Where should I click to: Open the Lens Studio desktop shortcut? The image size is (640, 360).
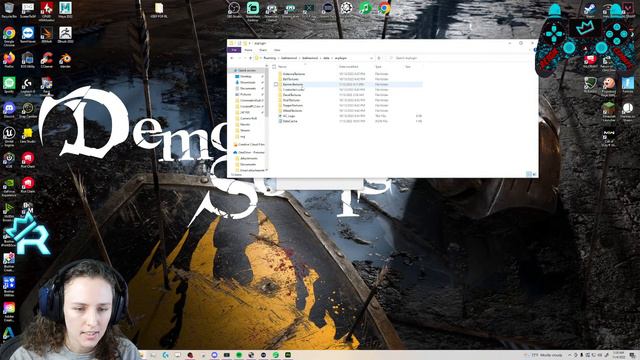(28, 135)
